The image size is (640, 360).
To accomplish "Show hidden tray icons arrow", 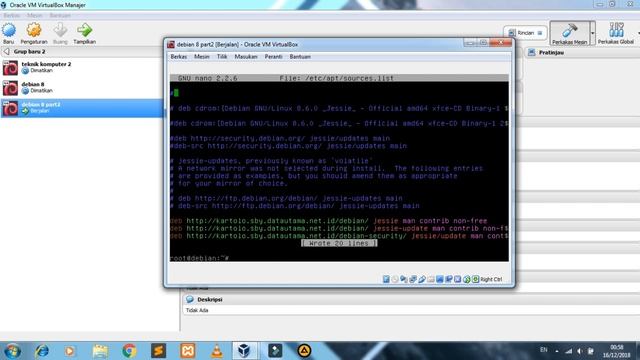I will click(x=557, y=351).
